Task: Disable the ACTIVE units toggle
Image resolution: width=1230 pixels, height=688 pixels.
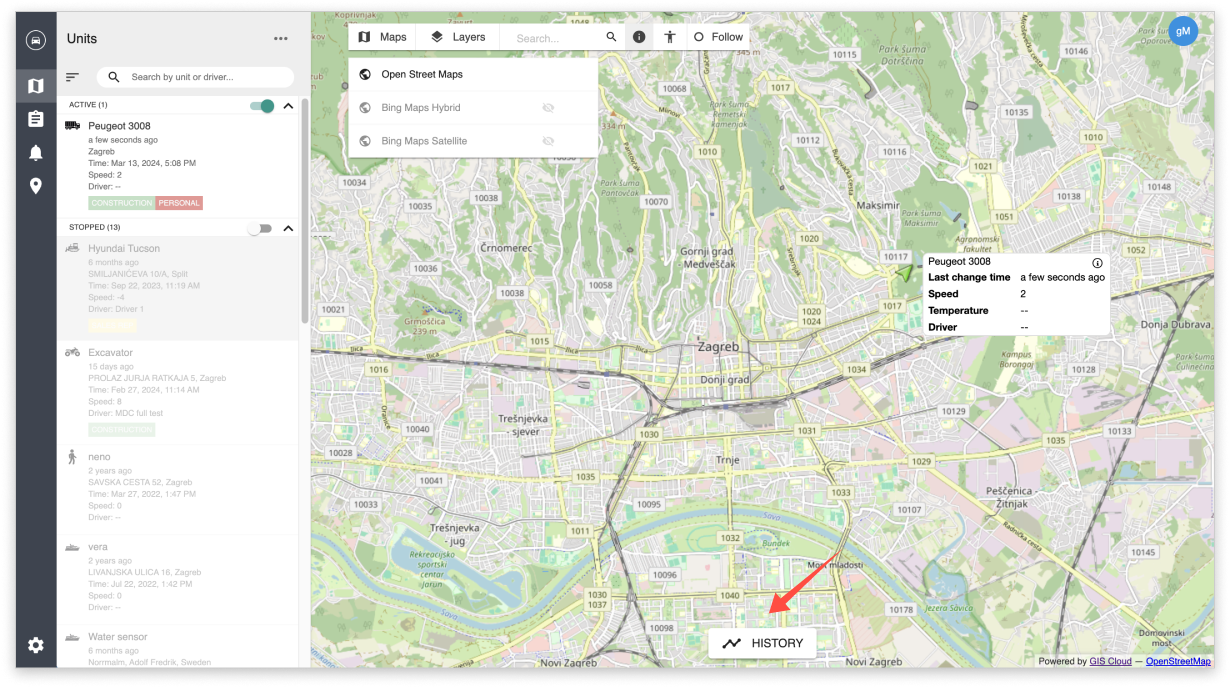Action: [x=262, y=104]
